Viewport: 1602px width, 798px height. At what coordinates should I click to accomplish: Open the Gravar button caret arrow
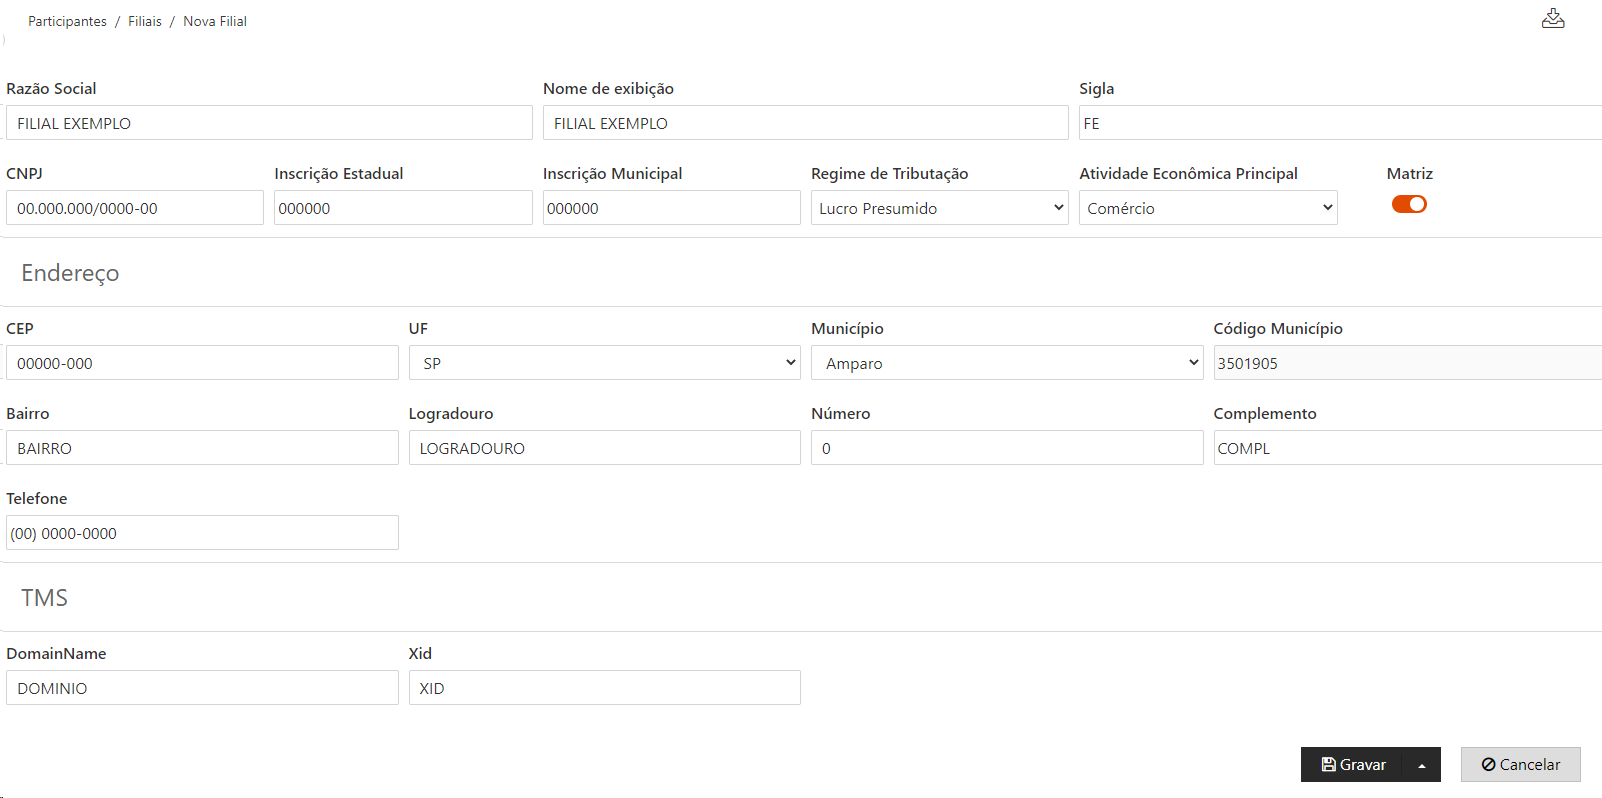coord(1421,765)
